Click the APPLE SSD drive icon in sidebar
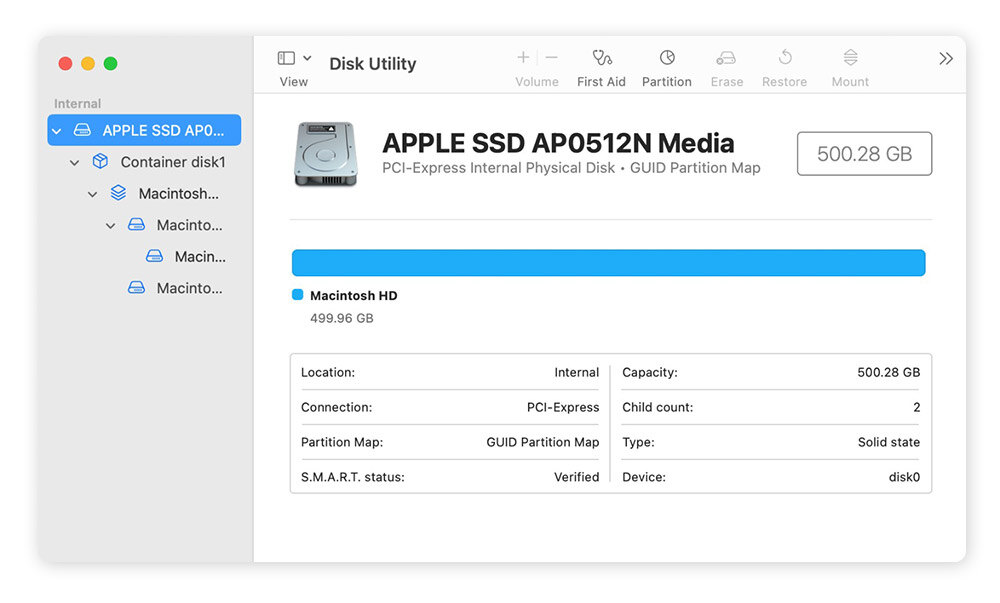 click(82, 130)
